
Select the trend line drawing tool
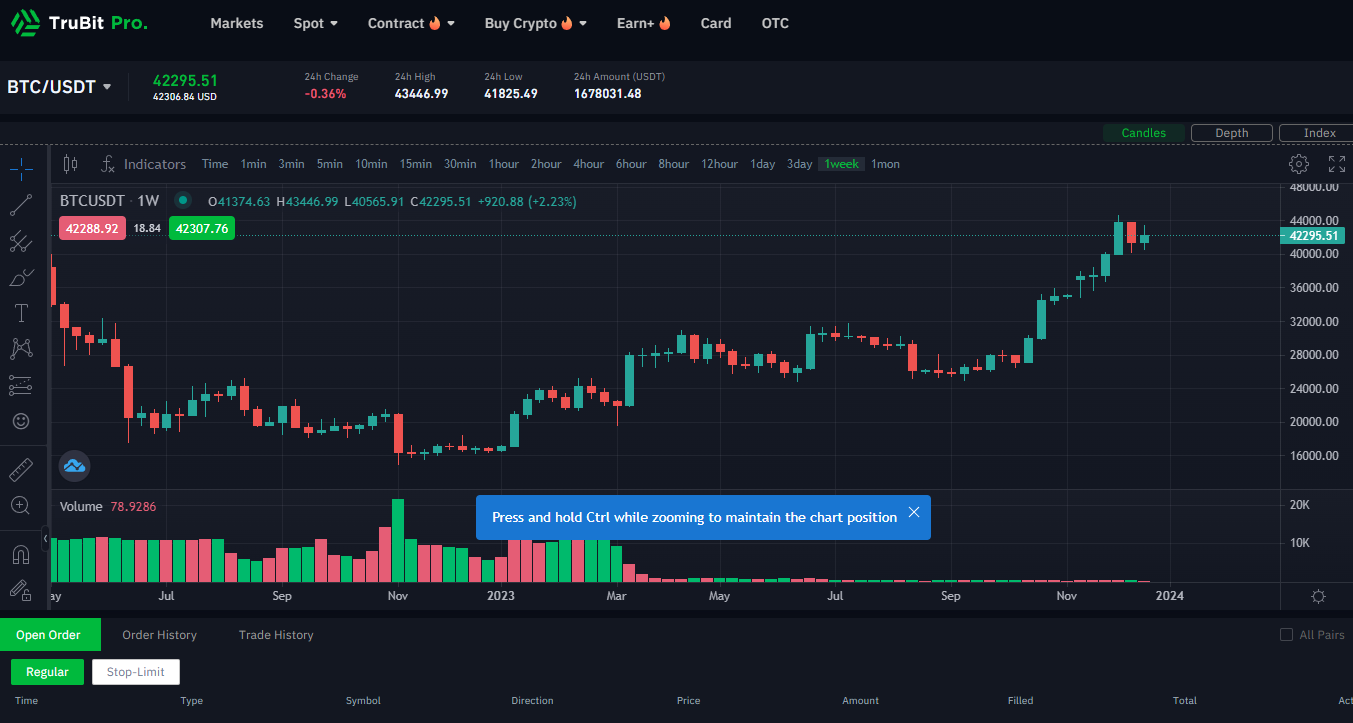(21, 205)
